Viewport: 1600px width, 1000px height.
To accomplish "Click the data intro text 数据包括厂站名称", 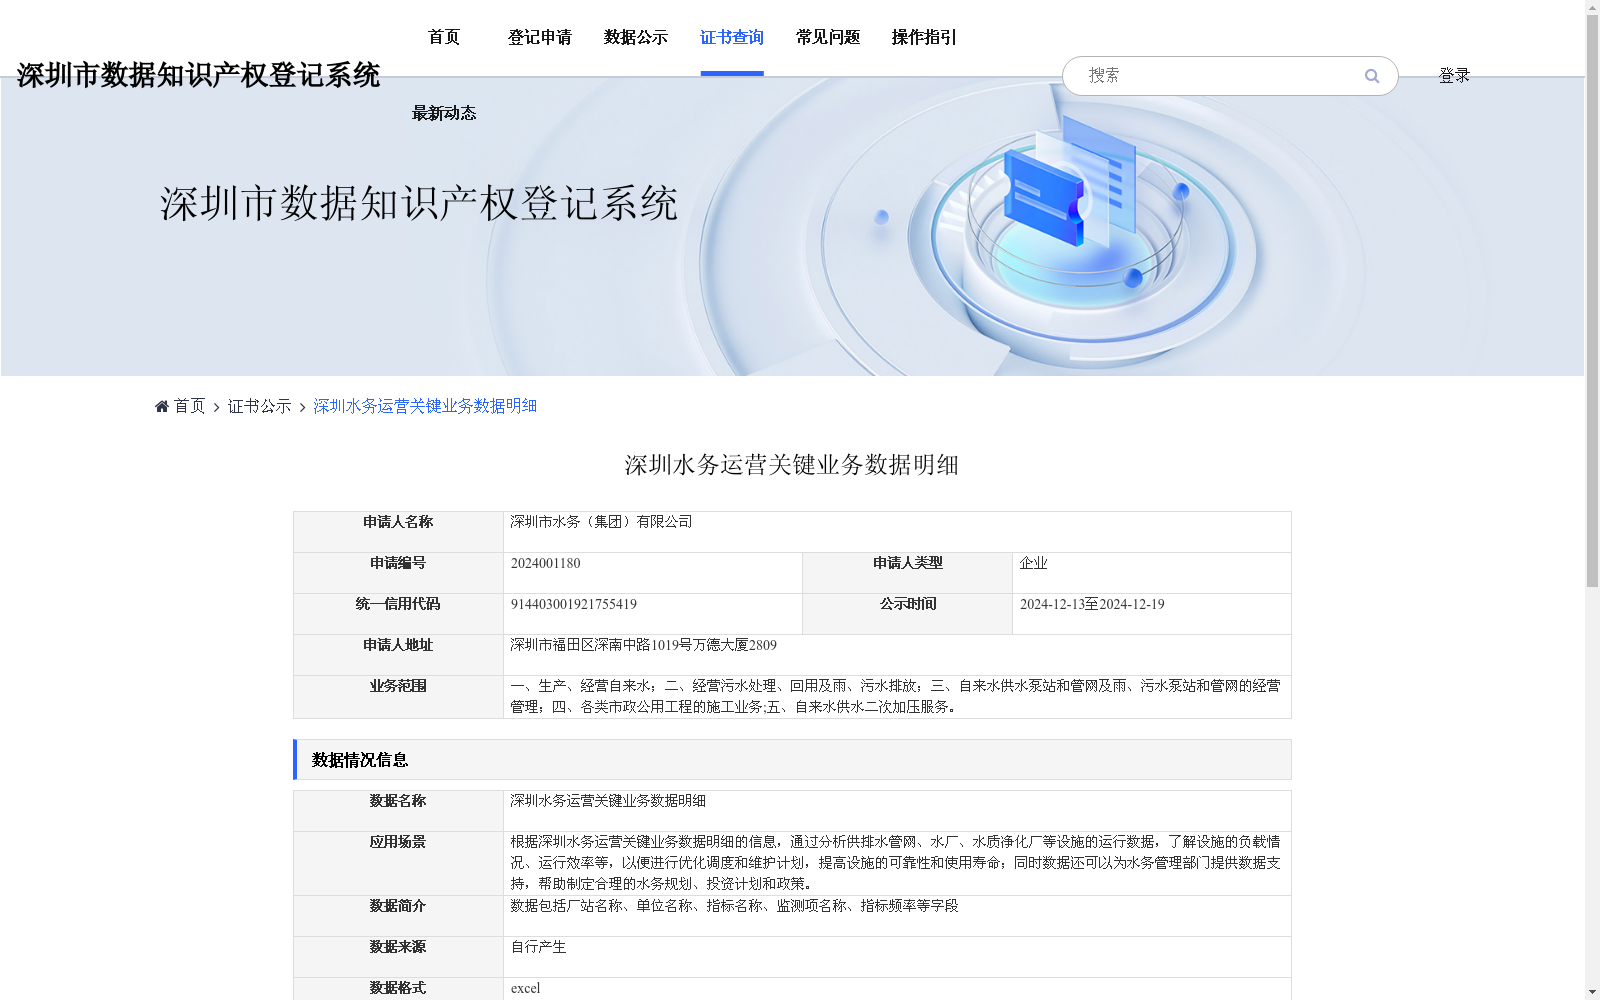I will click(x=566, y=906).
